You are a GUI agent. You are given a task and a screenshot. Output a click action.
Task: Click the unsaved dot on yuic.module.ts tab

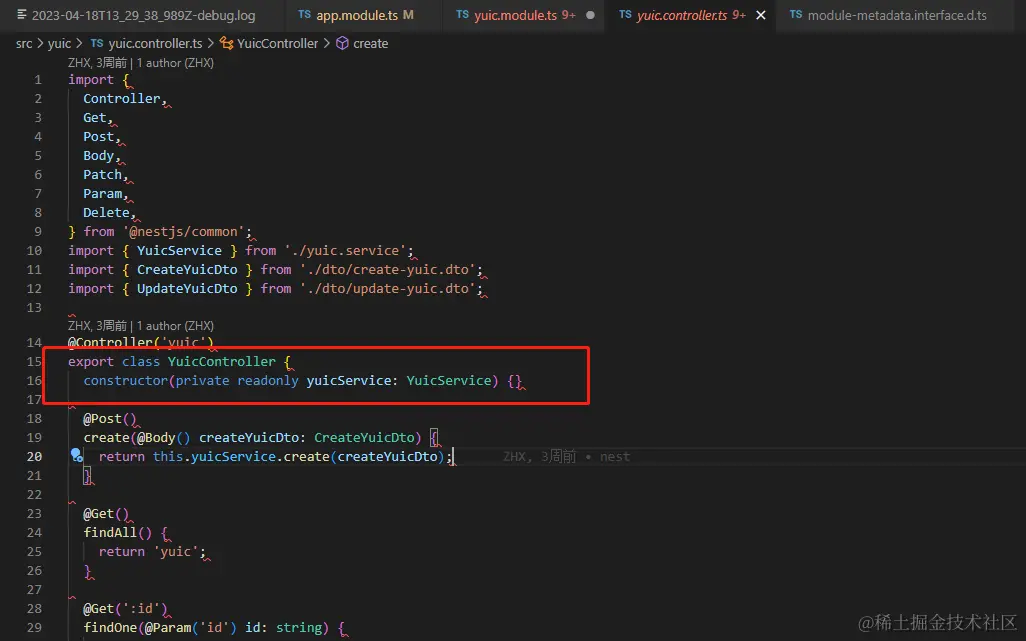tap(590, 15)
